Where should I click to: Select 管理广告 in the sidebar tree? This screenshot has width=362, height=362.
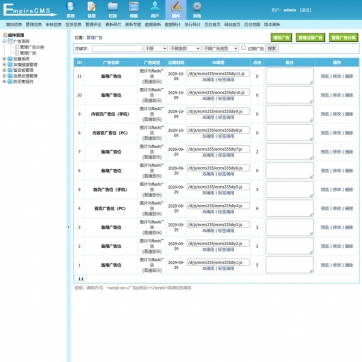click(28, 53)
